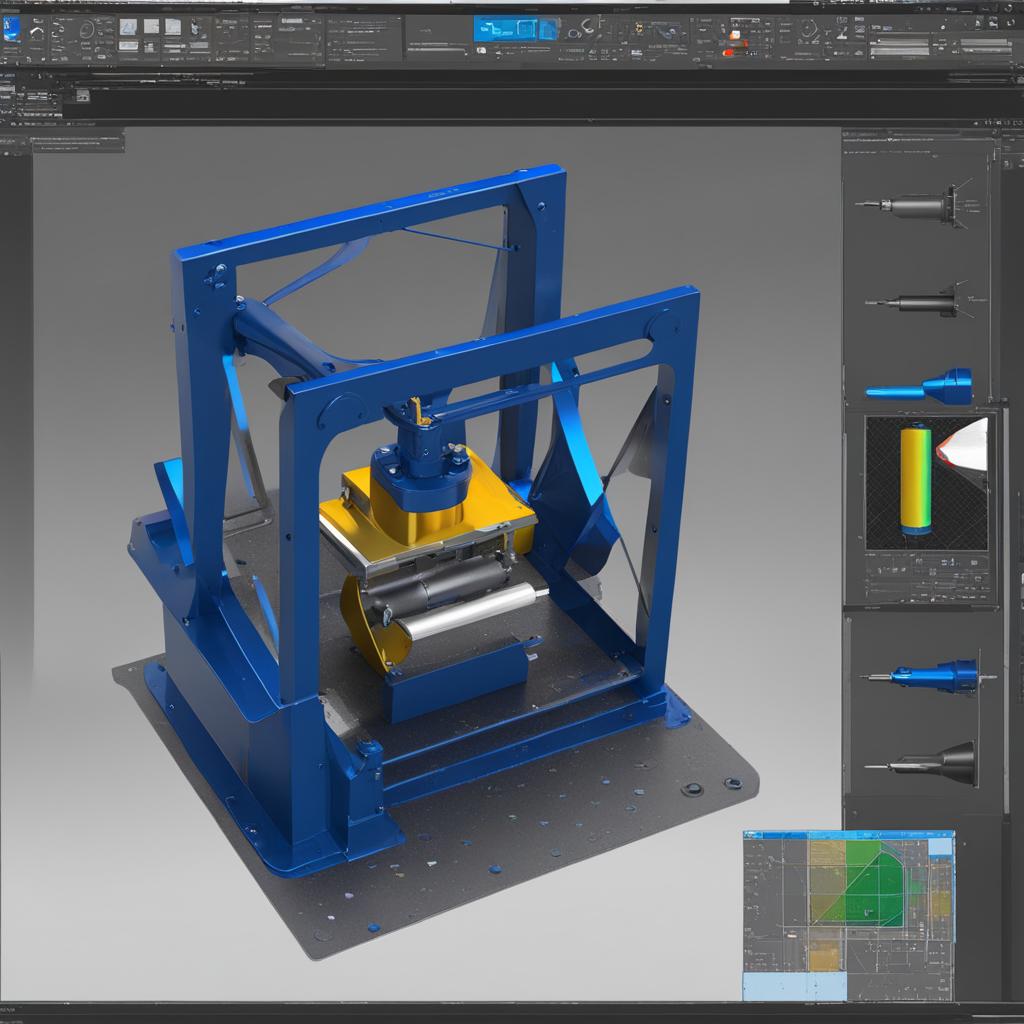Screen dimensions: 1024x1024
Task: Click the silver cylinder on the 3D model
Action: [x=472, y=611]
